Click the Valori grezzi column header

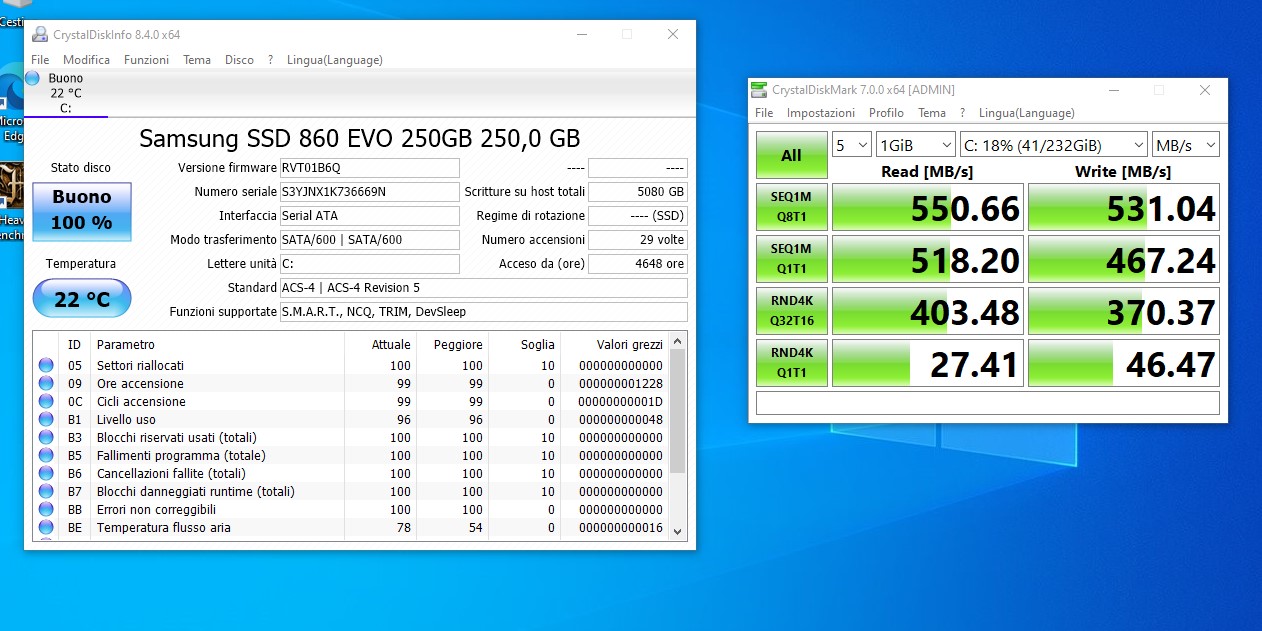(x=614, y=344)
